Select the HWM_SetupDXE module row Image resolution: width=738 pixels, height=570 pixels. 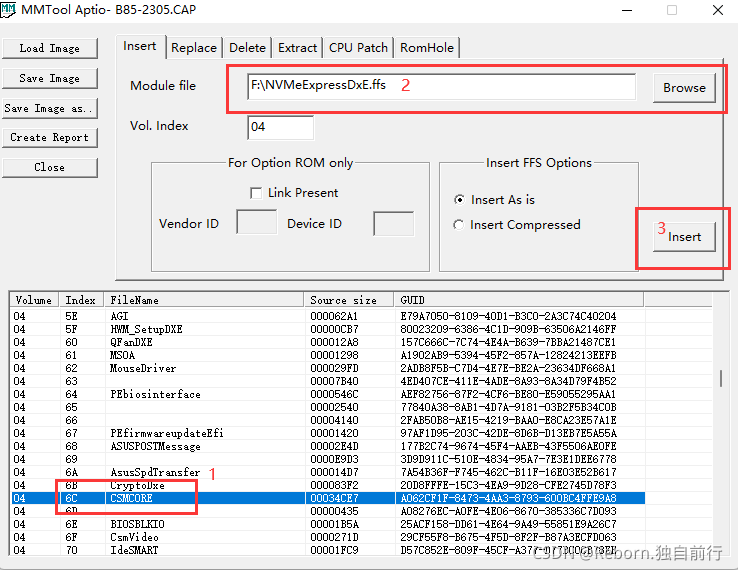pyautogui.click(x=328, y=329)
